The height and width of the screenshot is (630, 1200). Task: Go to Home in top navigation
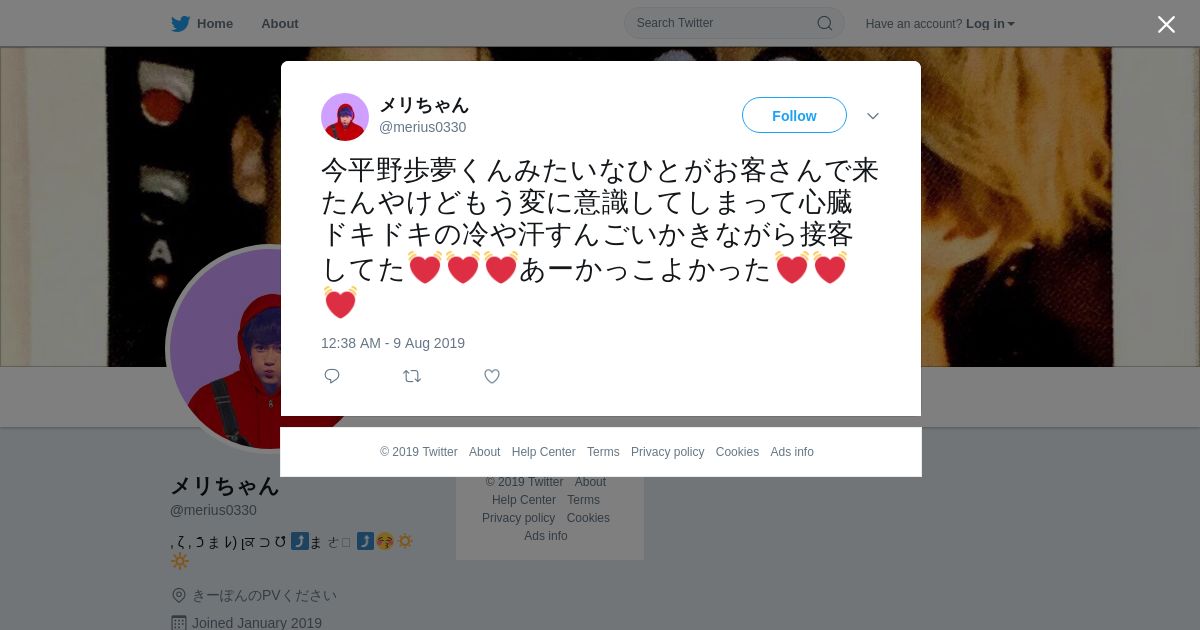coord(215,24)
